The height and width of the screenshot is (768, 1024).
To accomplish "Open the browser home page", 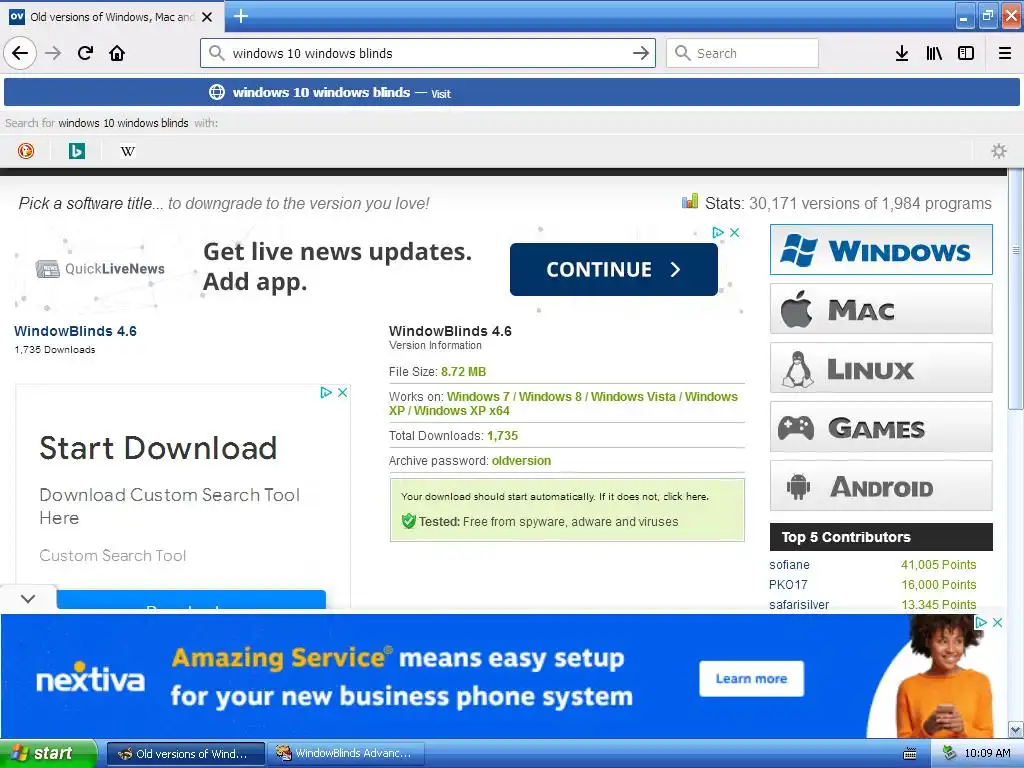I will pos(117,53).
